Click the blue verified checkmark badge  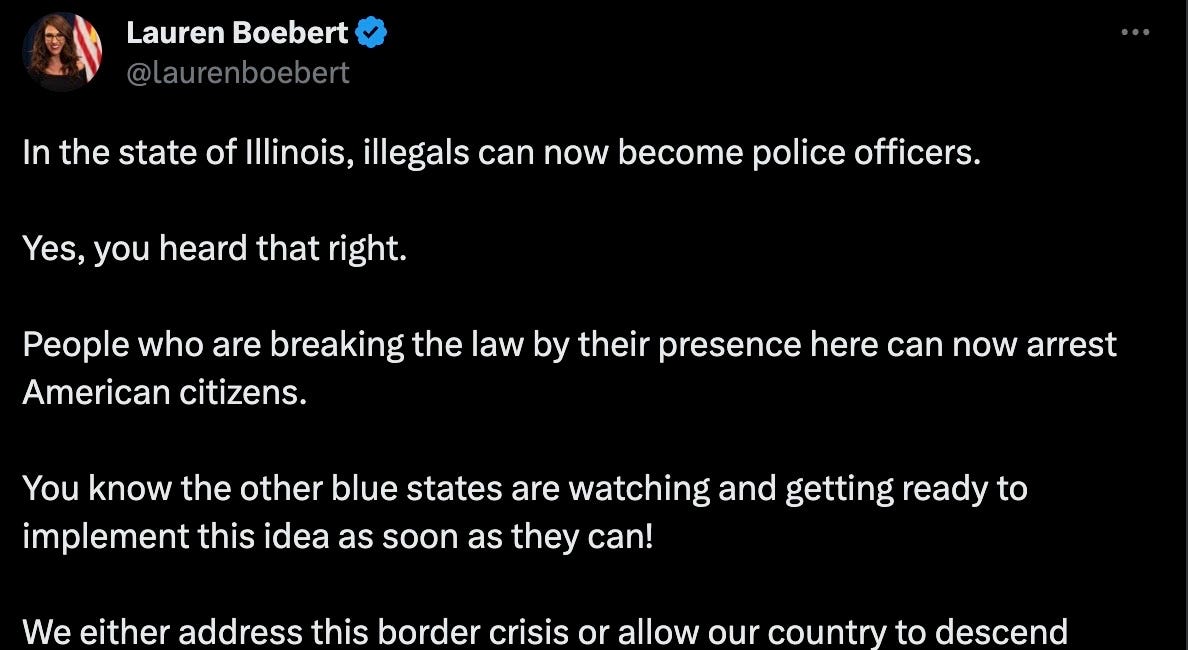(372, 30)
